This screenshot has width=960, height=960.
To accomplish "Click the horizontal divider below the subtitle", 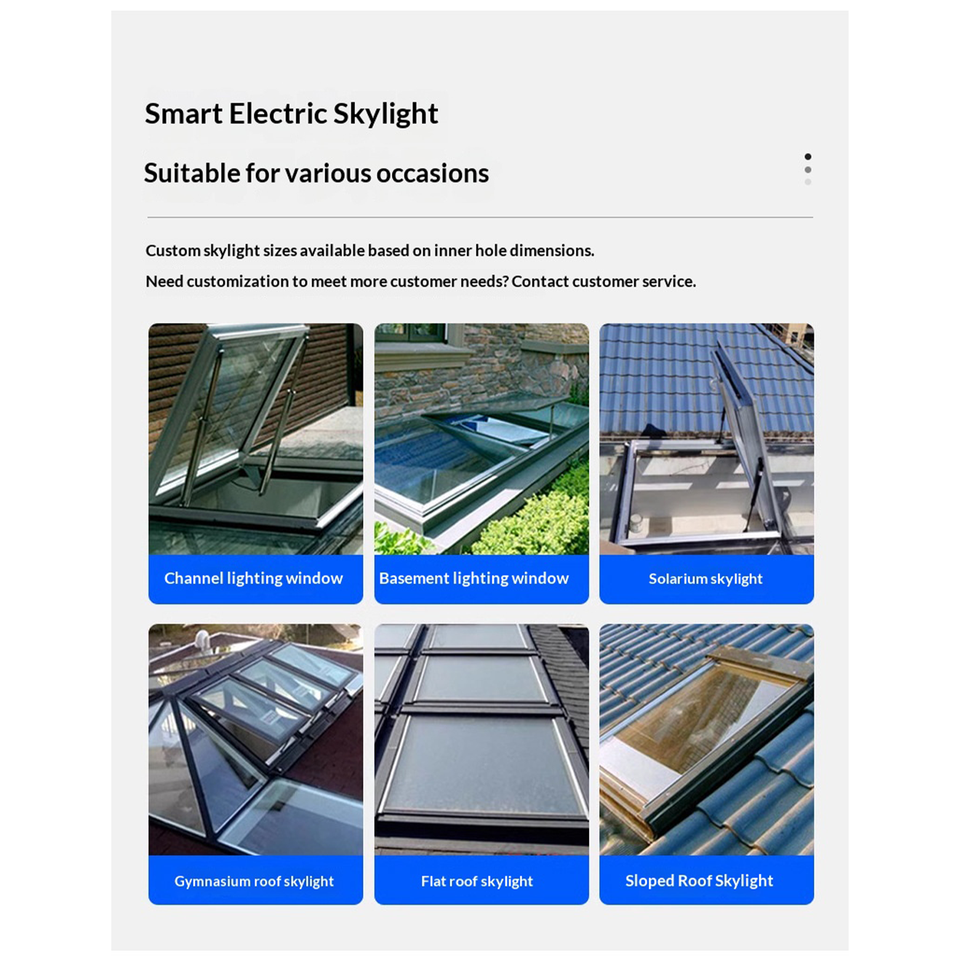I will 480,217.
